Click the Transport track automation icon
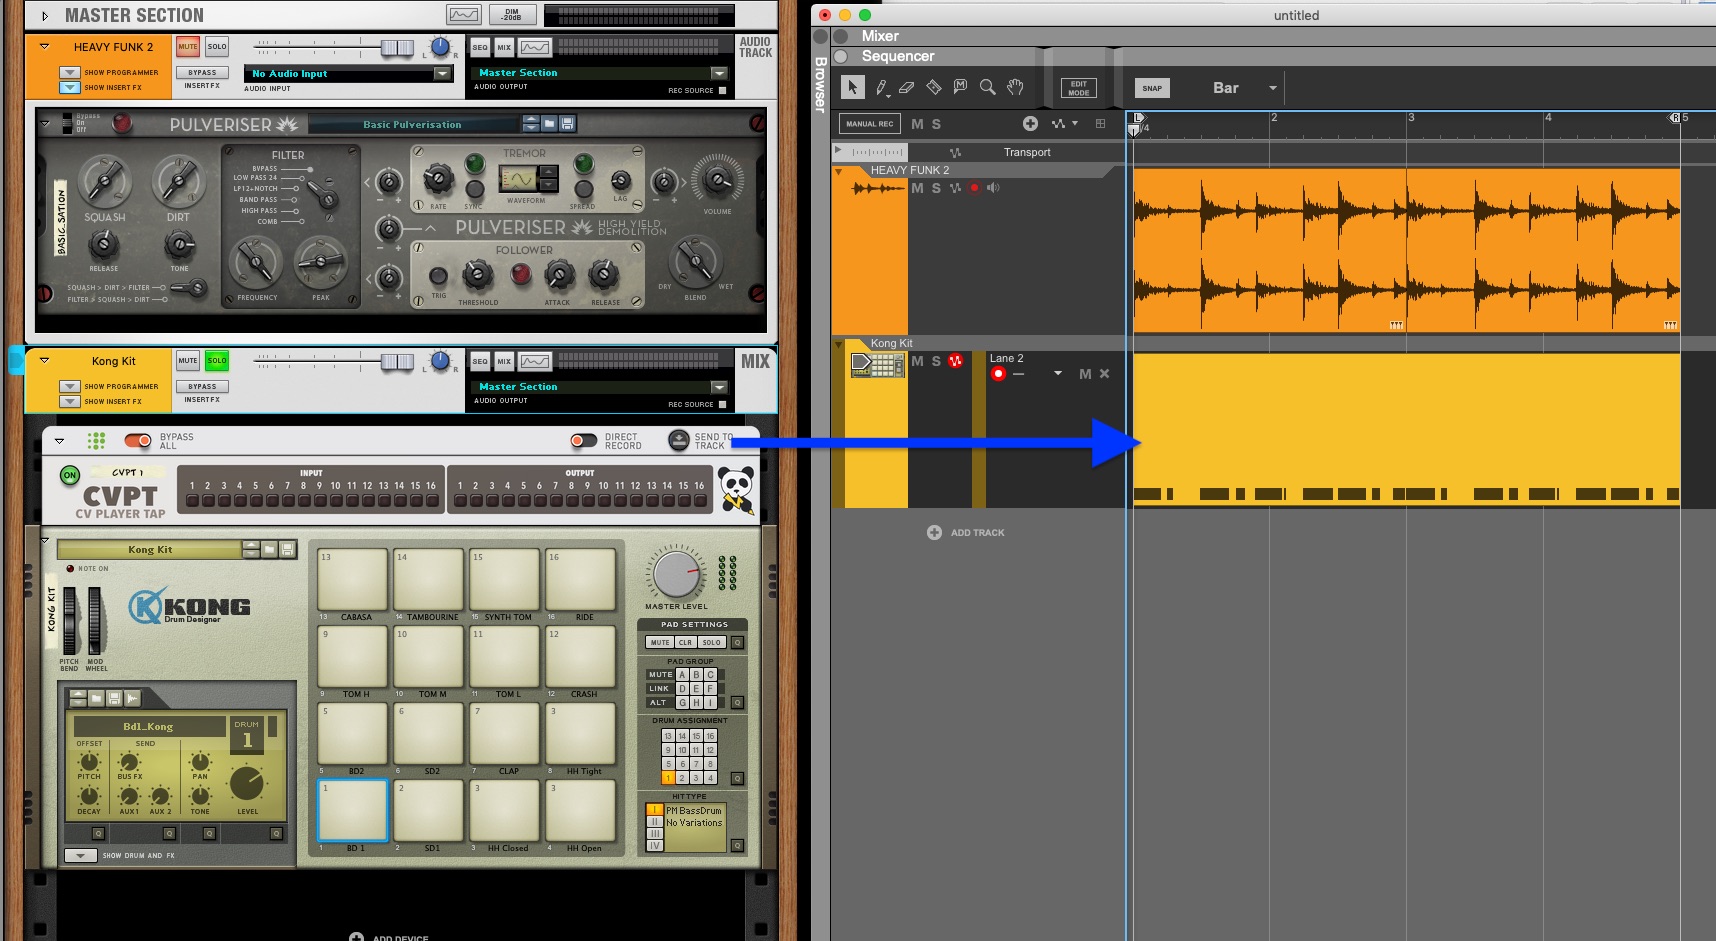The height and width of the screenshot is (941, 1716). (x=955, y=152)
